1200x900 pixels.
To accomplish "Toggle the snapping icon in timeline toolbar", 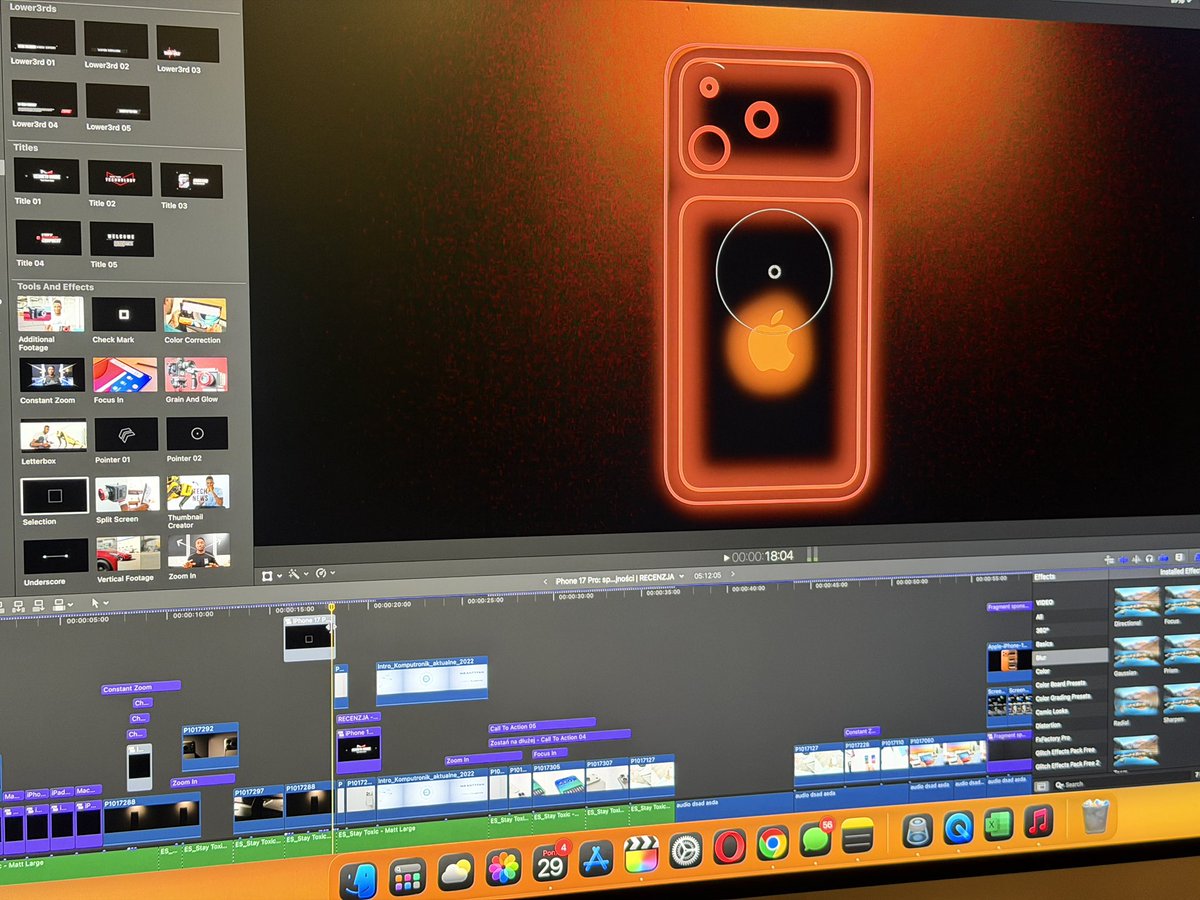I will pyautogui.click(x=1163, y=559).
